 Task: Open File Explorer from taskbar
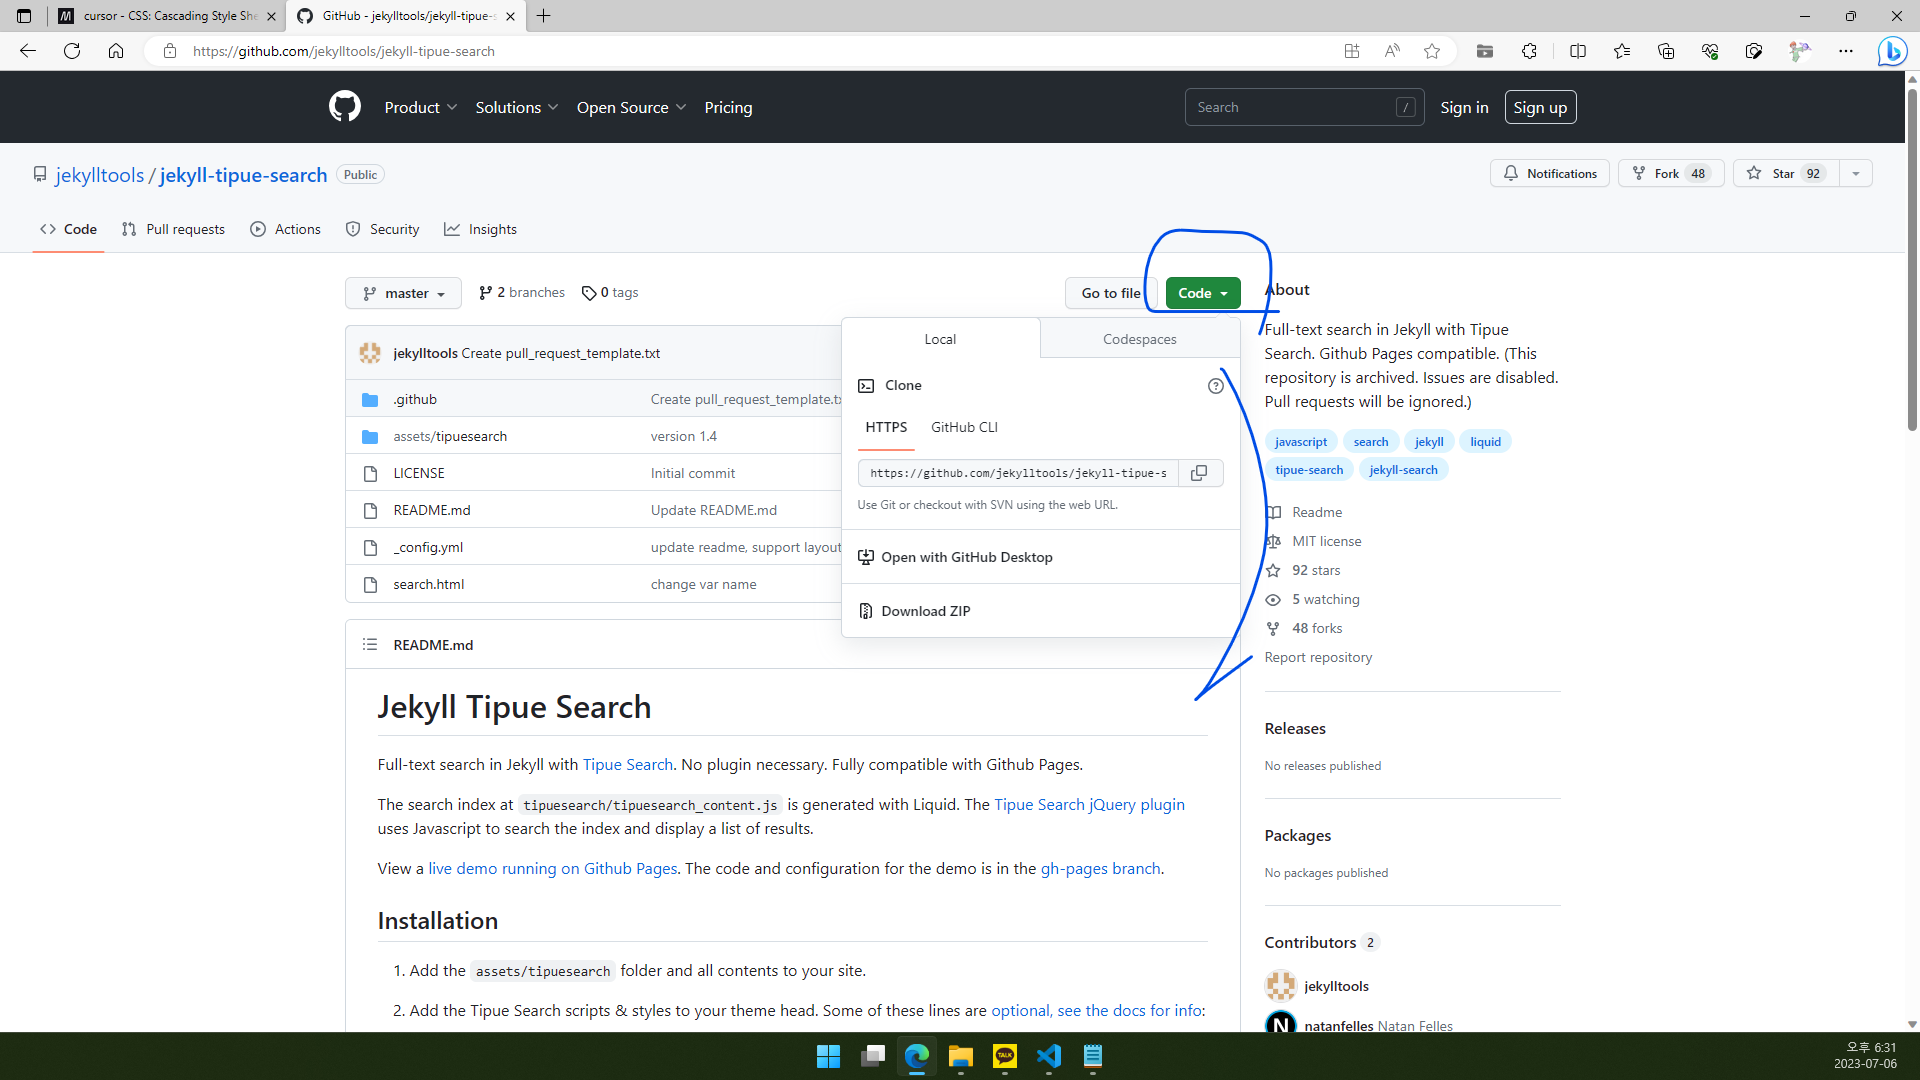pyautogui.click(x=961, y=1056)
